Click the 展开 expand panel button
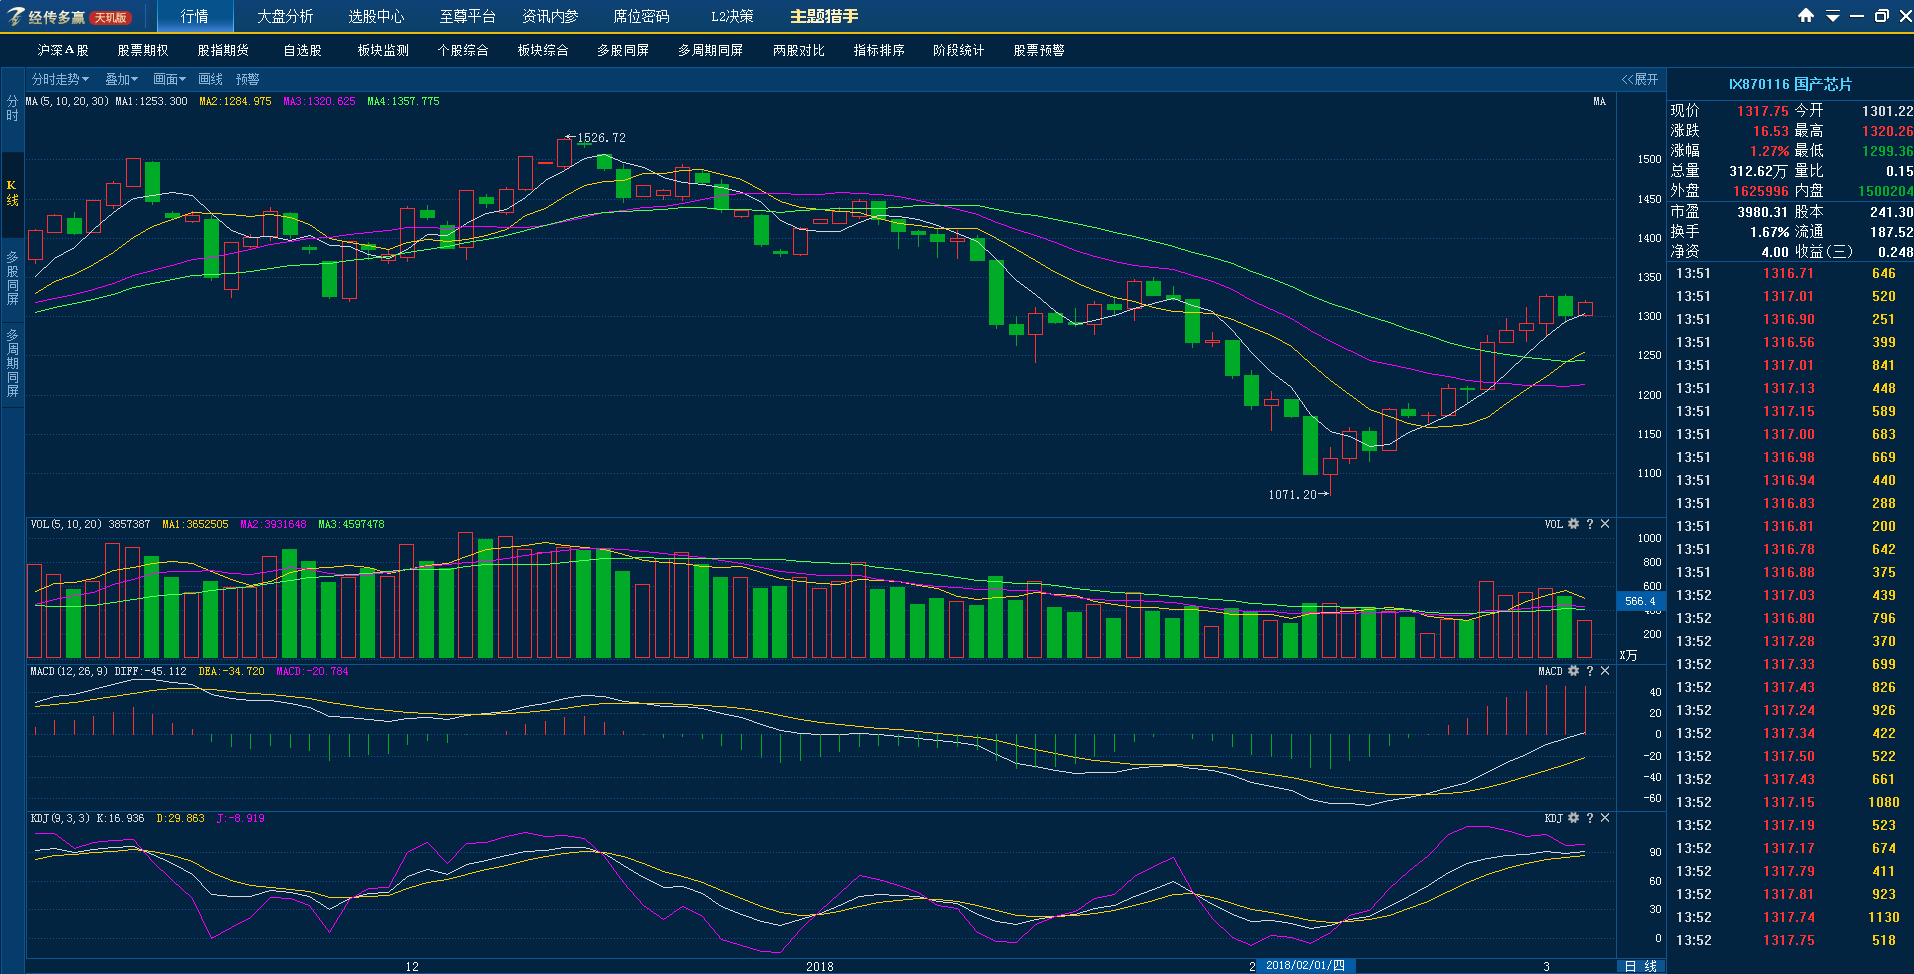The image size is (1914, 974). (1640, 79)
